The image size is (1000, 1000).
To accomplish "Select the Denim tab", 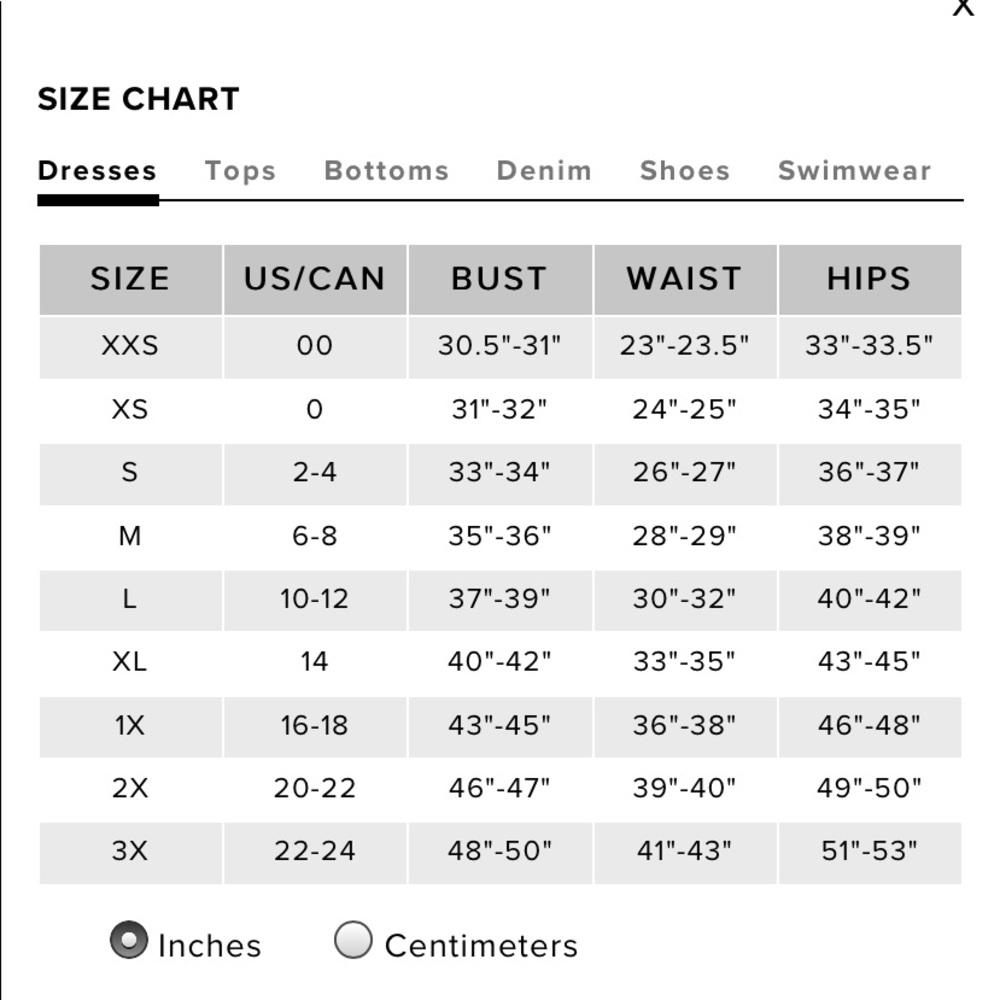I will click(x=544, y=171).
